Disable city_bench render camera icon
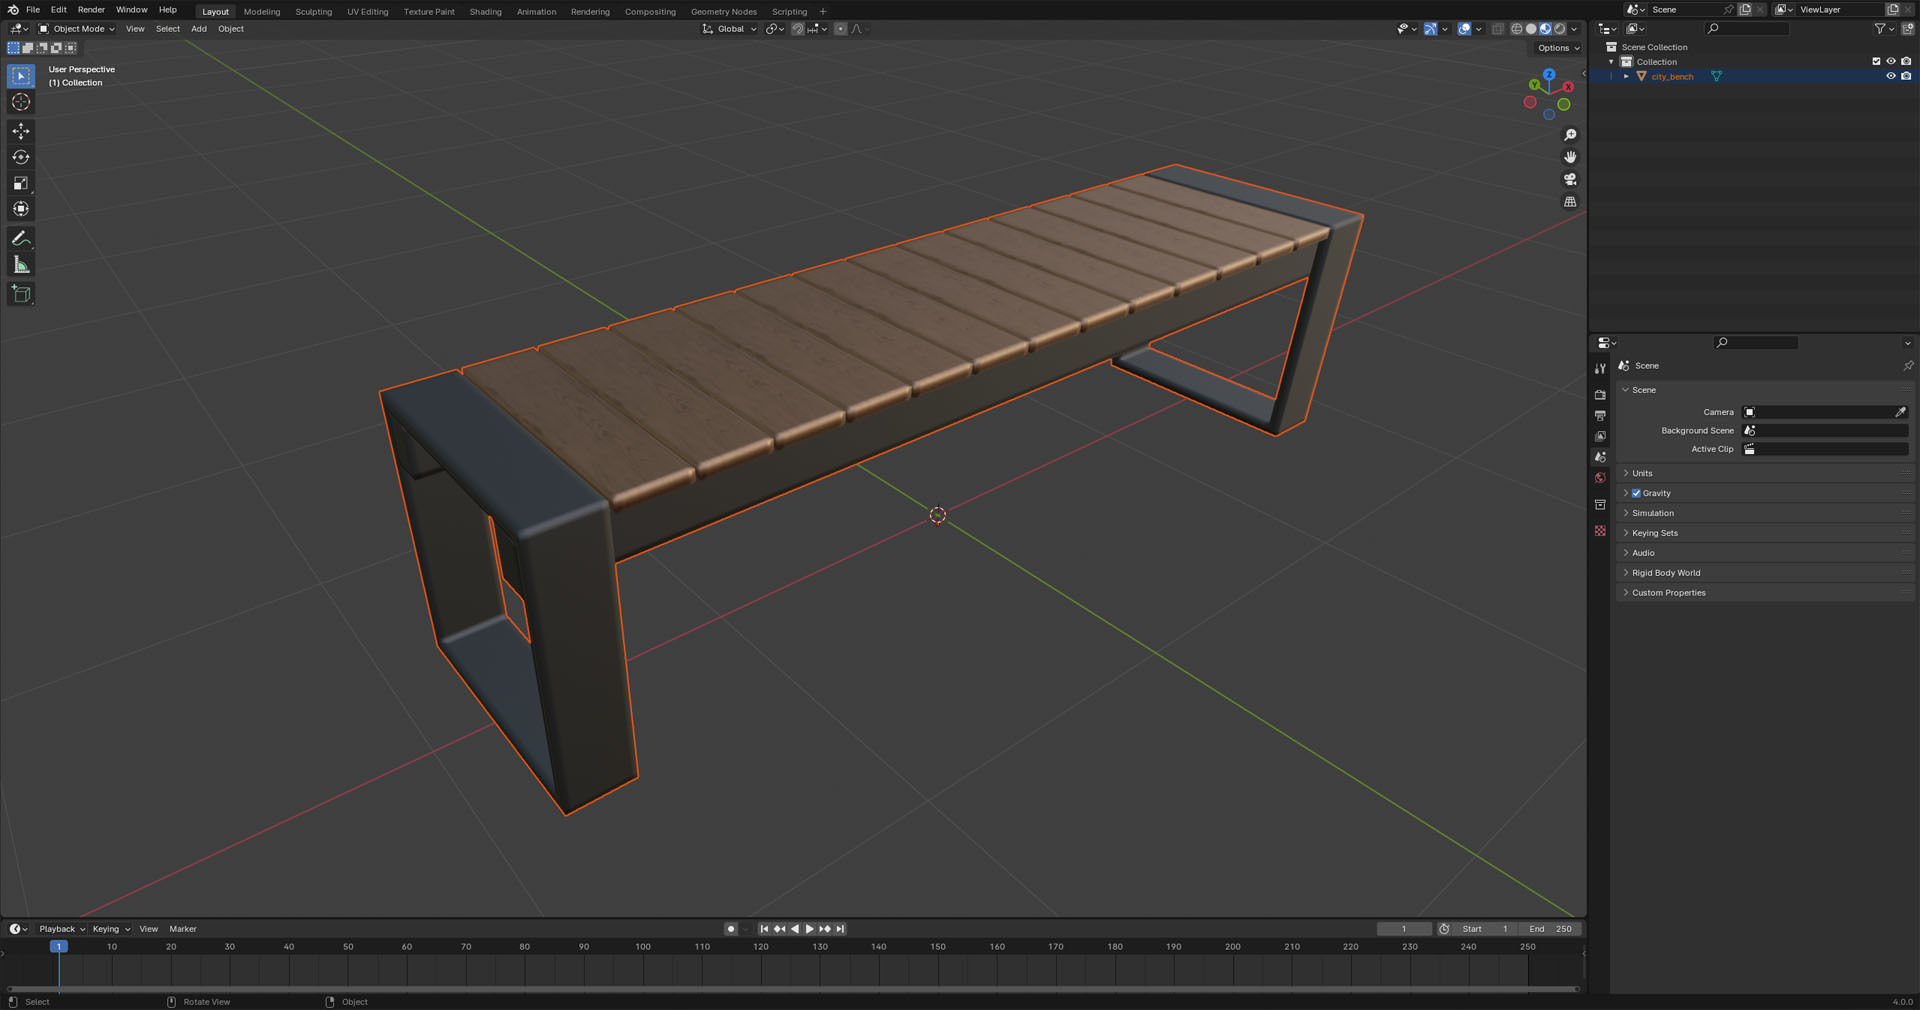The image size is (1920, 1010). tap(1906, 76)
